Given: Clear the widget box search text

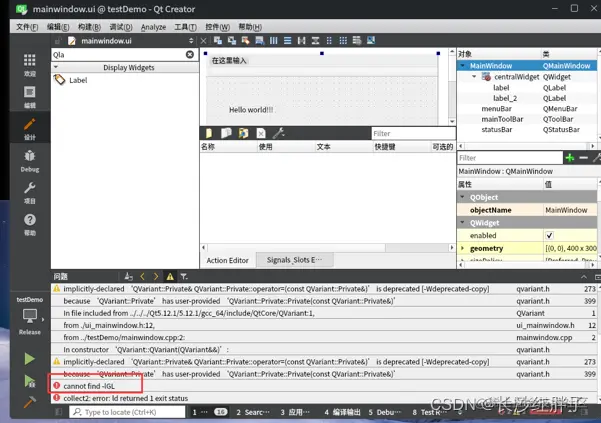Looking at the screenshot, I should (x=190, y=54).
